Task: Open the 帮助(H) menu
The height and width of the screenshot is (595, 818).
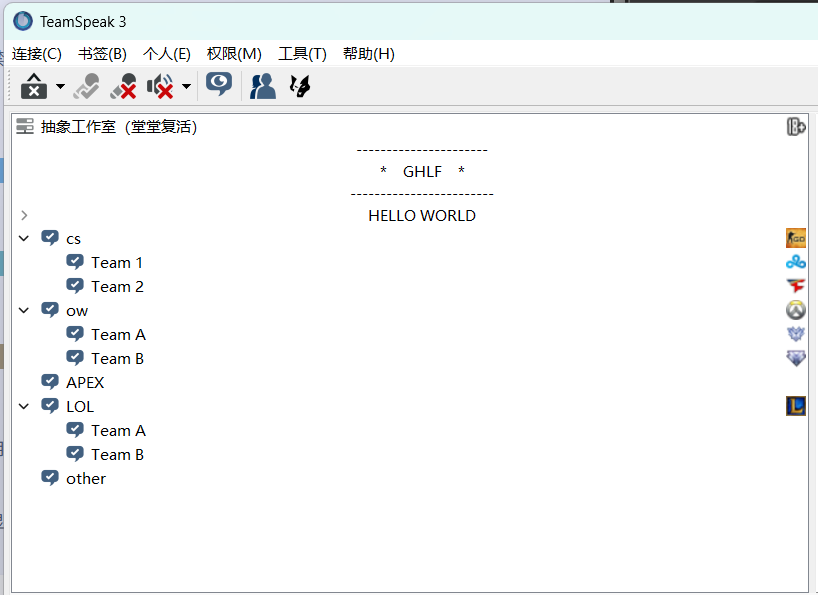Action: coord(369,54)
